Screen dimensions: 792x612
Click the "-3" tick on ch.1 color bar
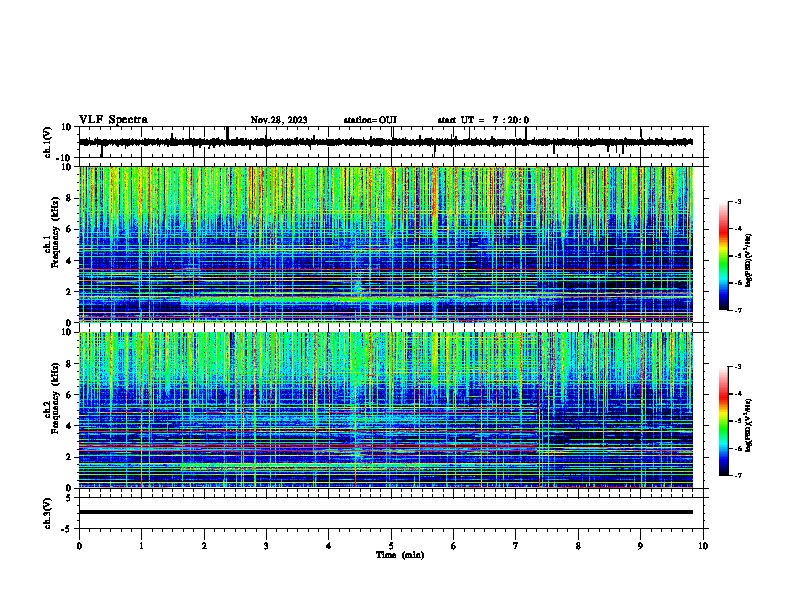737,201
